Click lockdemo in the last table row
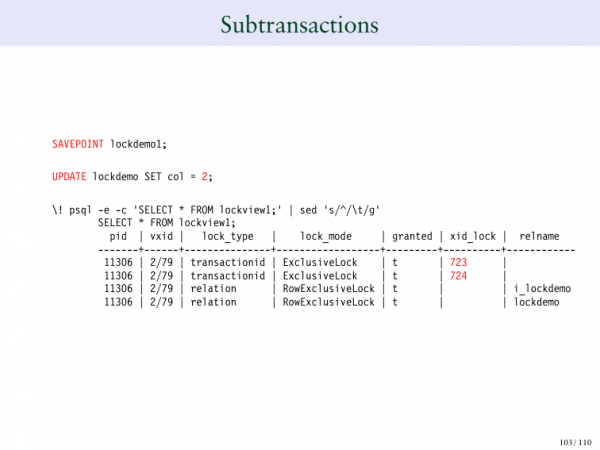 [x=536, y=301]
